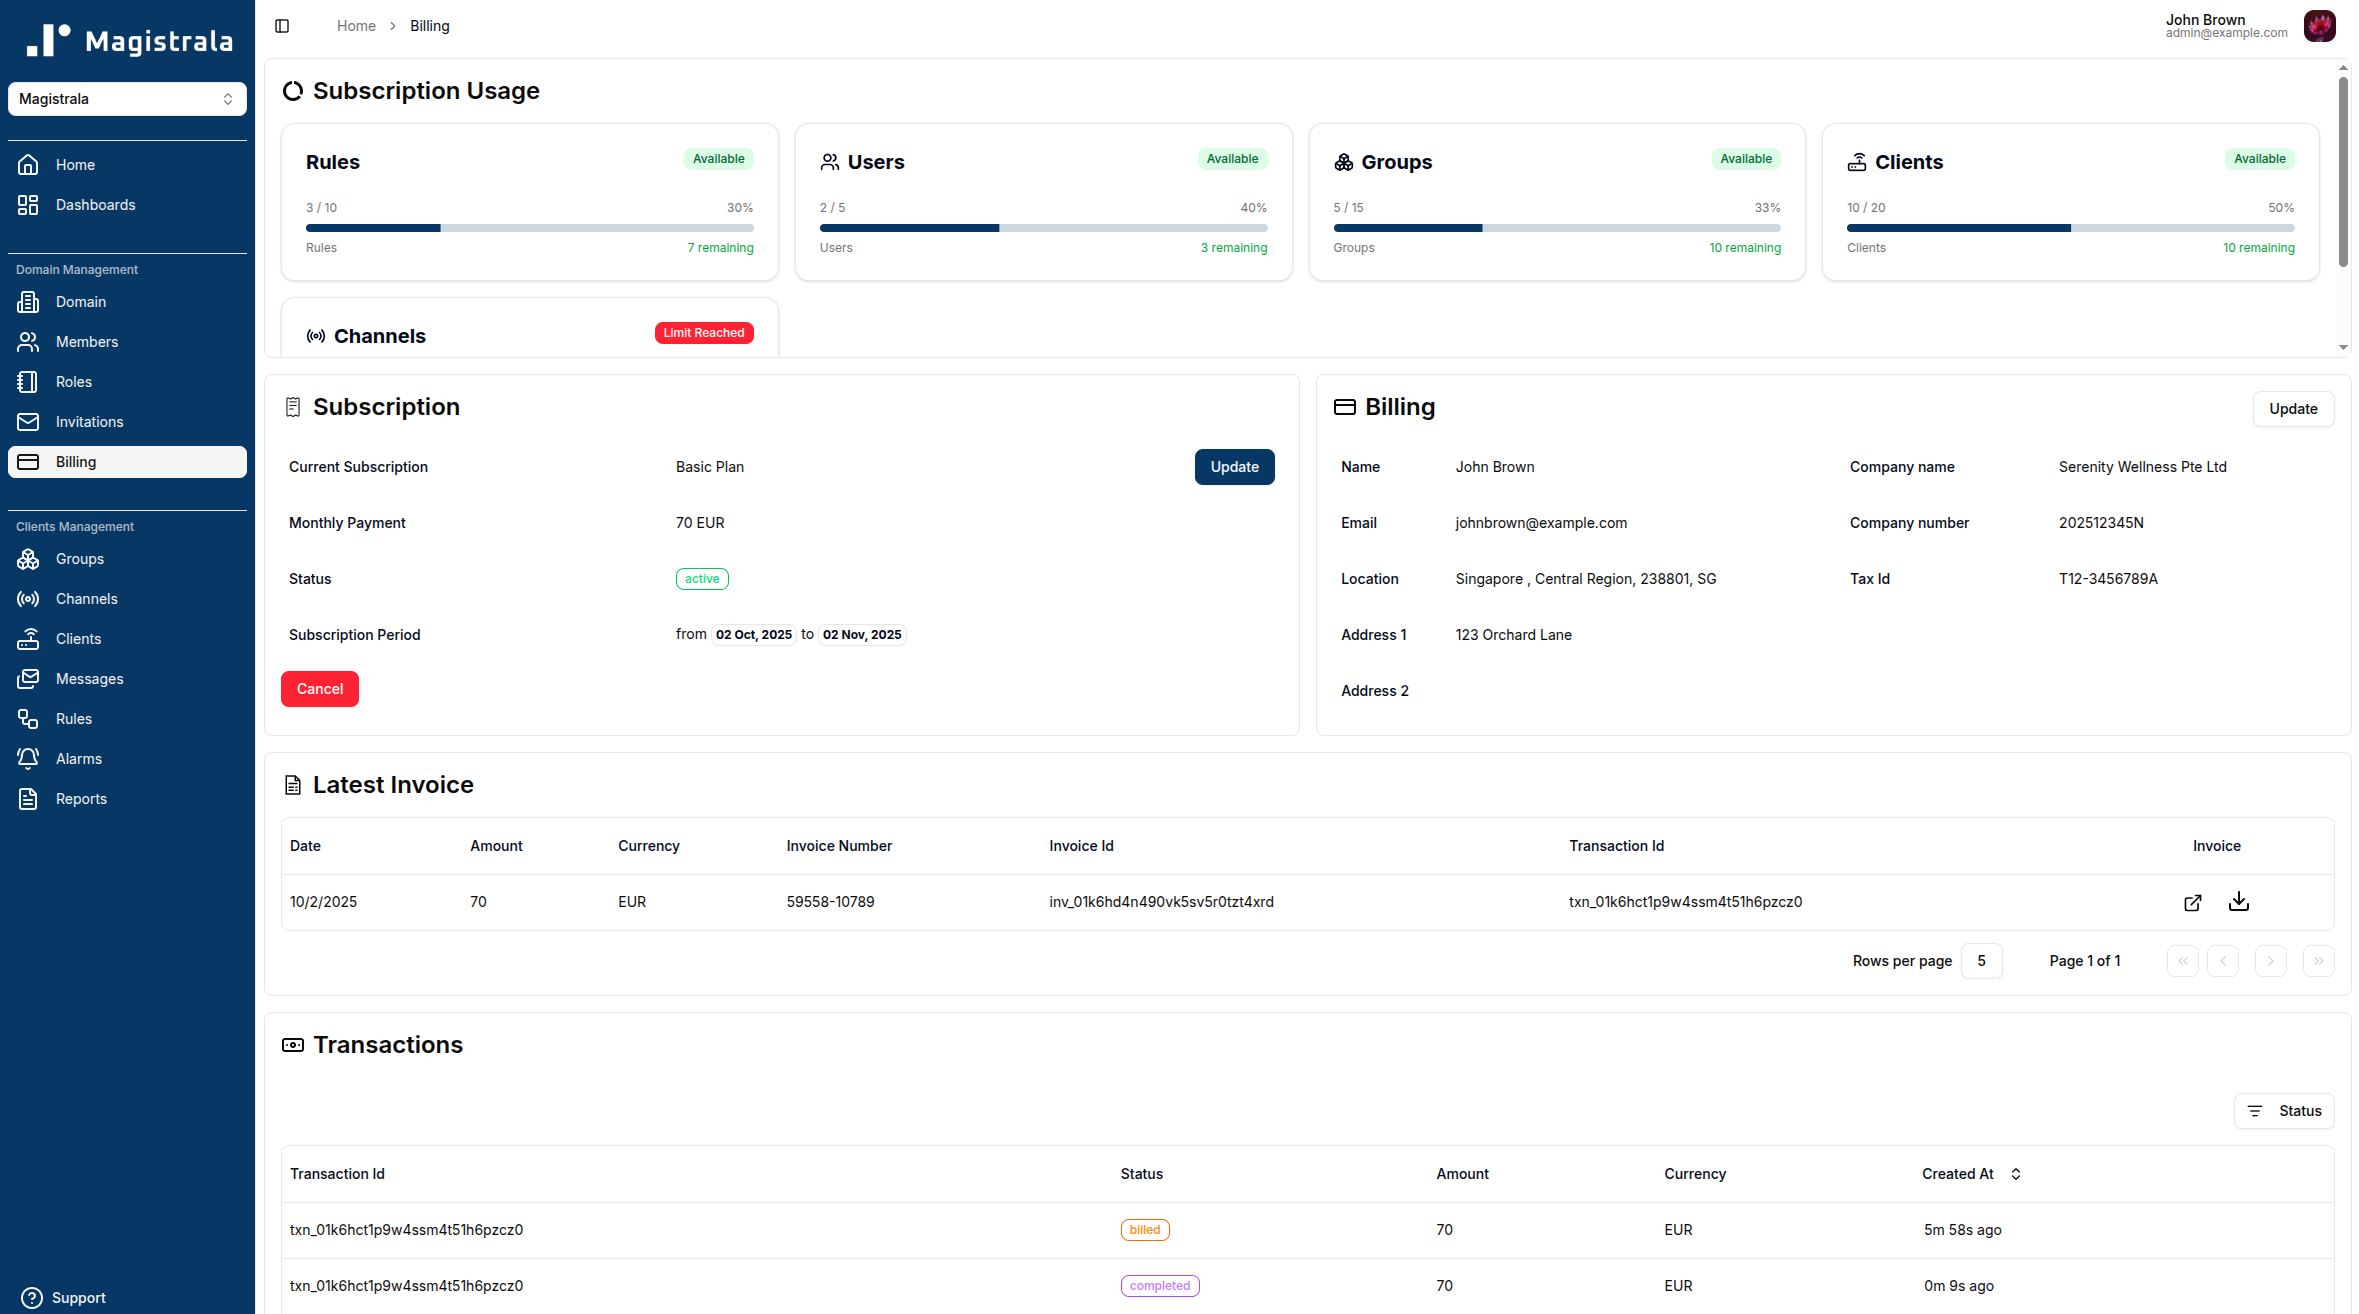Open the Channels section under Clients Management
This screenshot has height=1314, width=2359.
pos(86,598)
